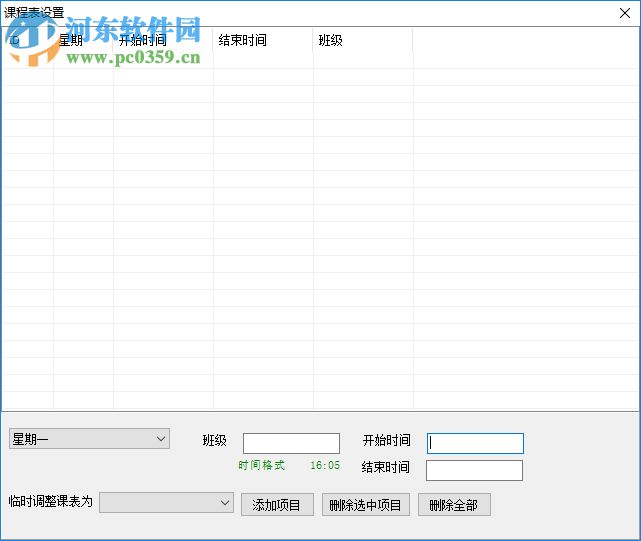
Task: Focus the 开始时间 input field
Action: (475, 443)
